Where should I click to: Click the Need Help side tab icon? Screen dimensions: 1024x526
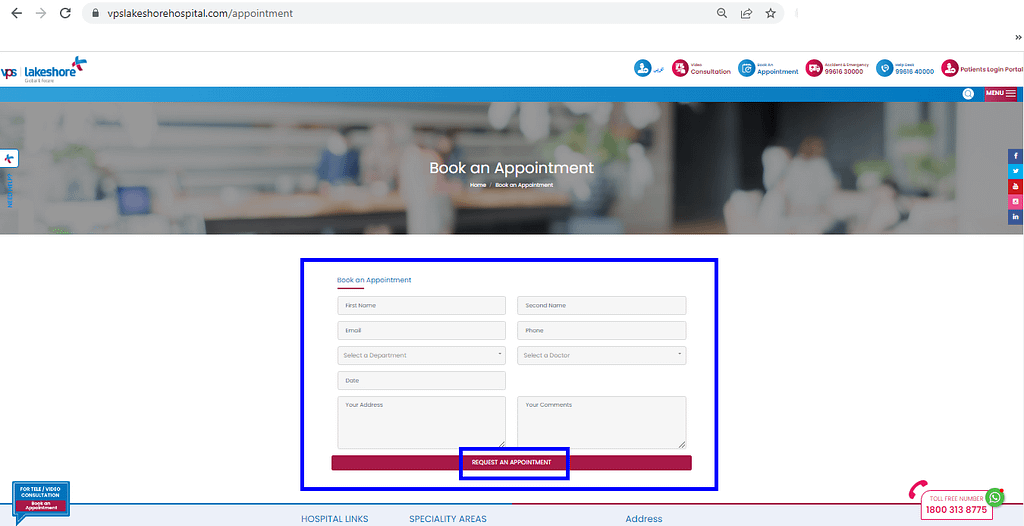9,159
